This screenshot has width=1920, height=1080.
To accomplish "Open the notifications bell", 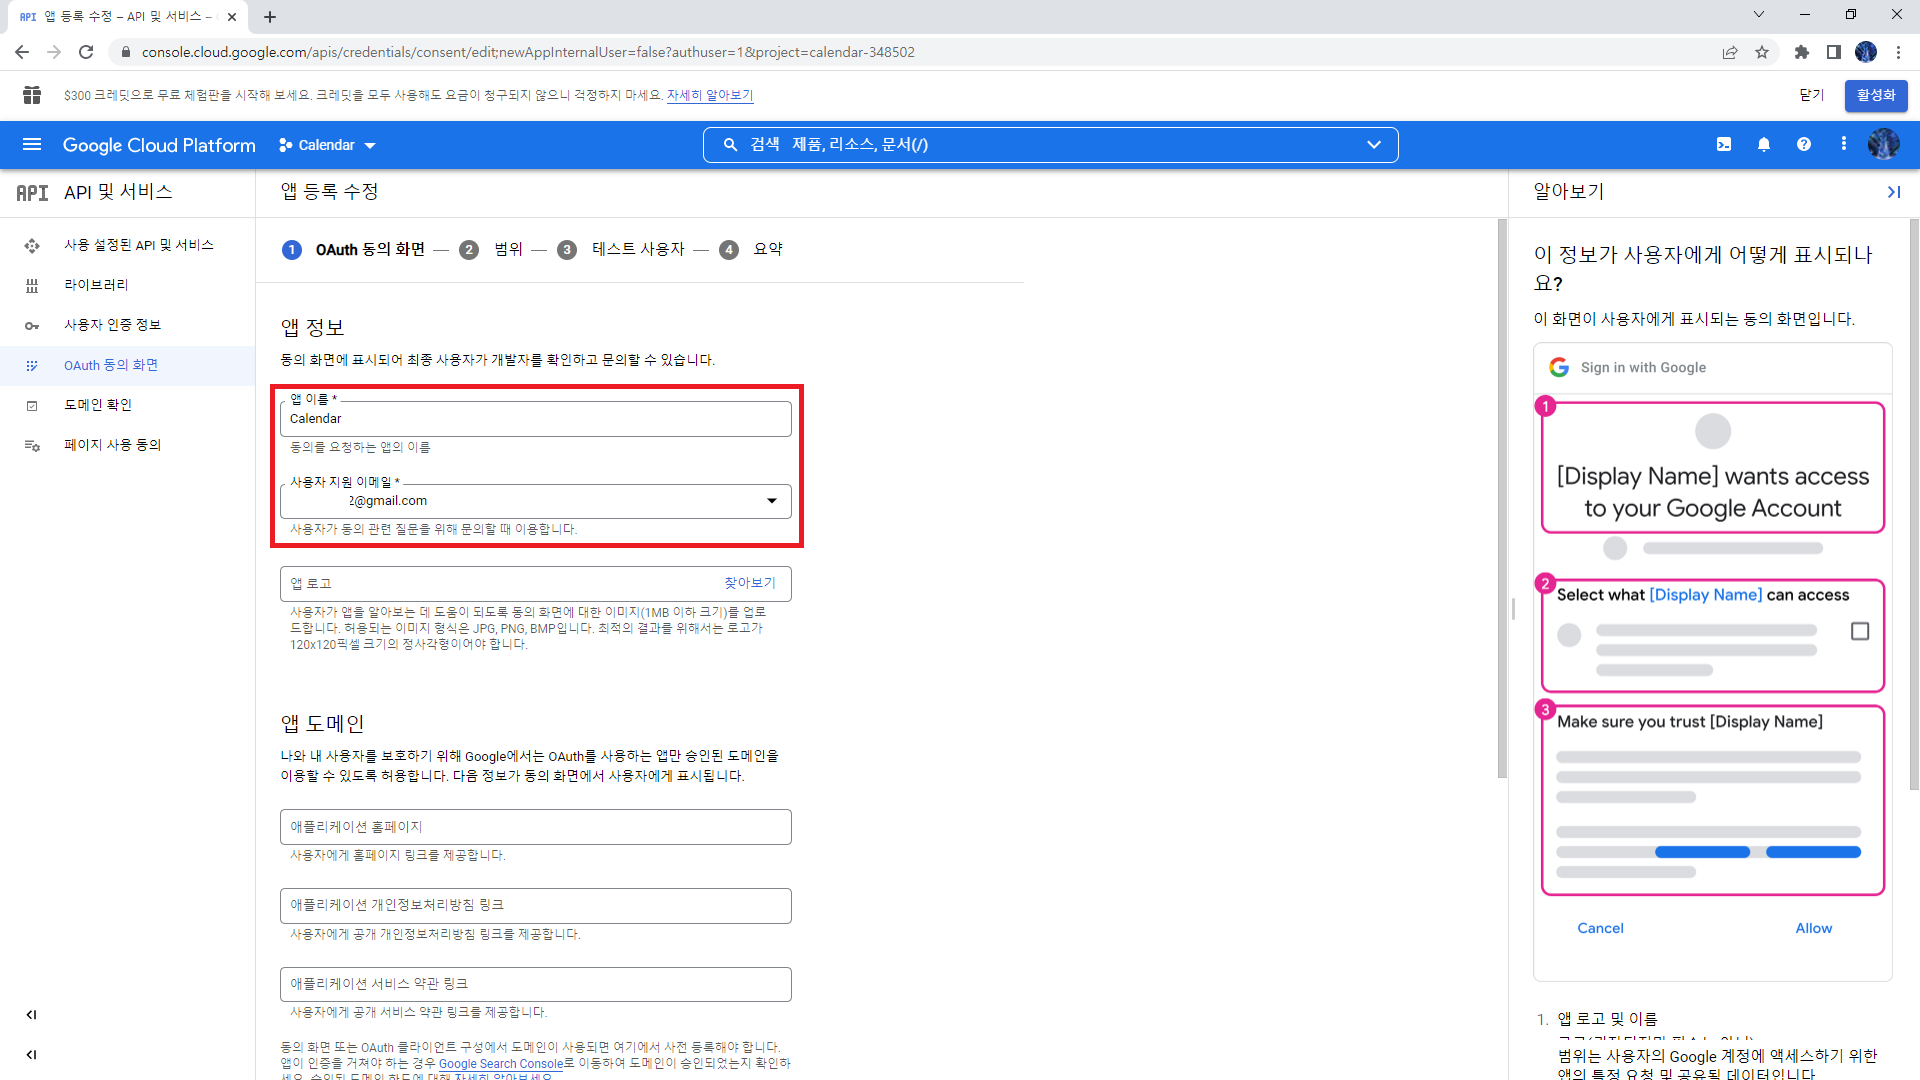I will pyautogui.click(x=1764, y=145).
